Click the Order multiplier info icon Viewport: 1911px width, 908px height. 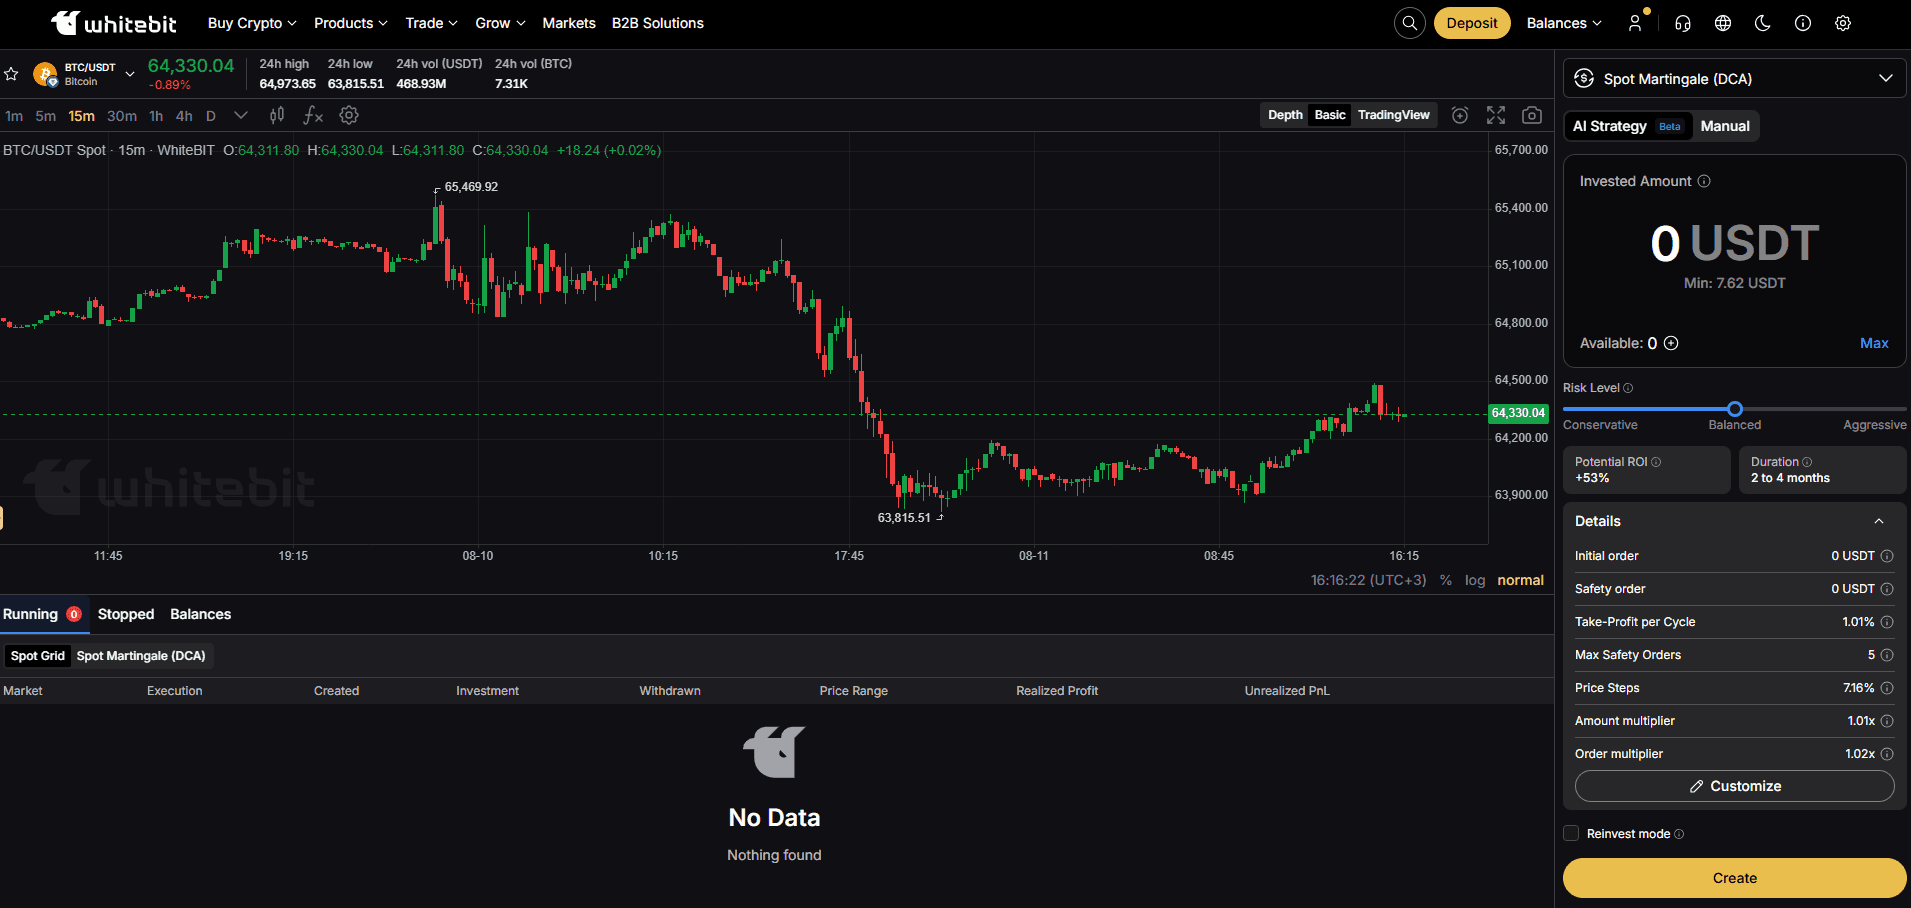pyautogui.click(x=1887, y=754)
